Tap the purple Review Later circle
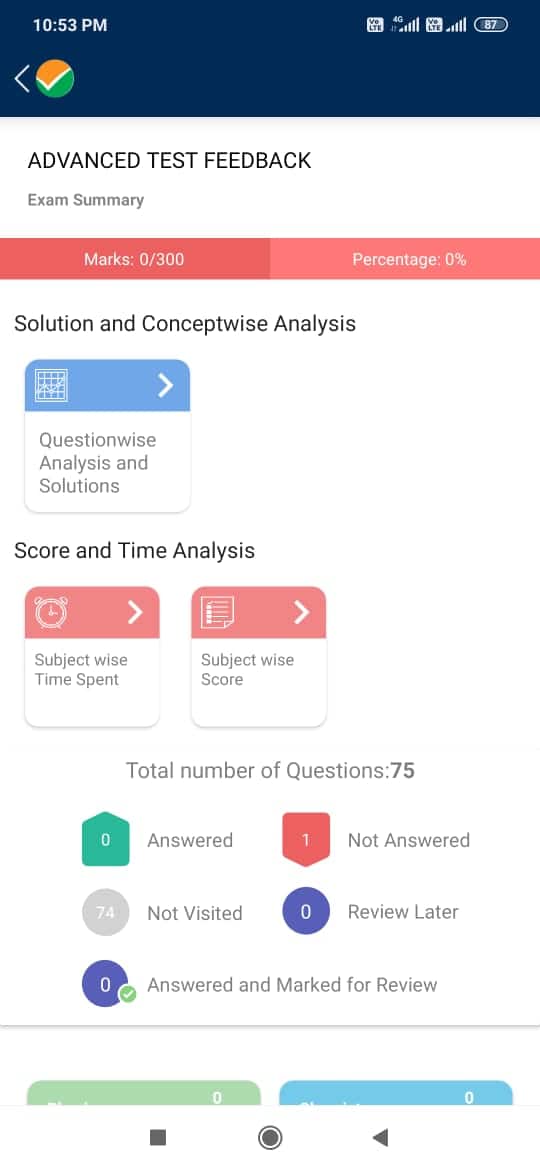540x1170 pixels. click(305, 912)
